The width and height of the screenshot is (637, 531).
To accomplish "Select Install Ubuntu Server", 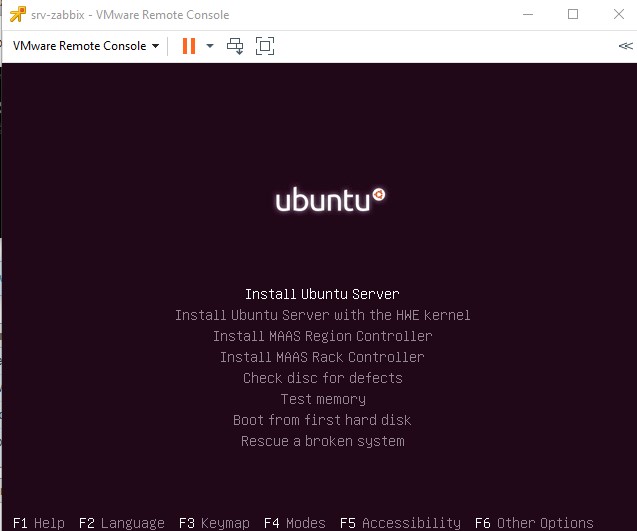I will pyautogui.click(x=322, y=294).
